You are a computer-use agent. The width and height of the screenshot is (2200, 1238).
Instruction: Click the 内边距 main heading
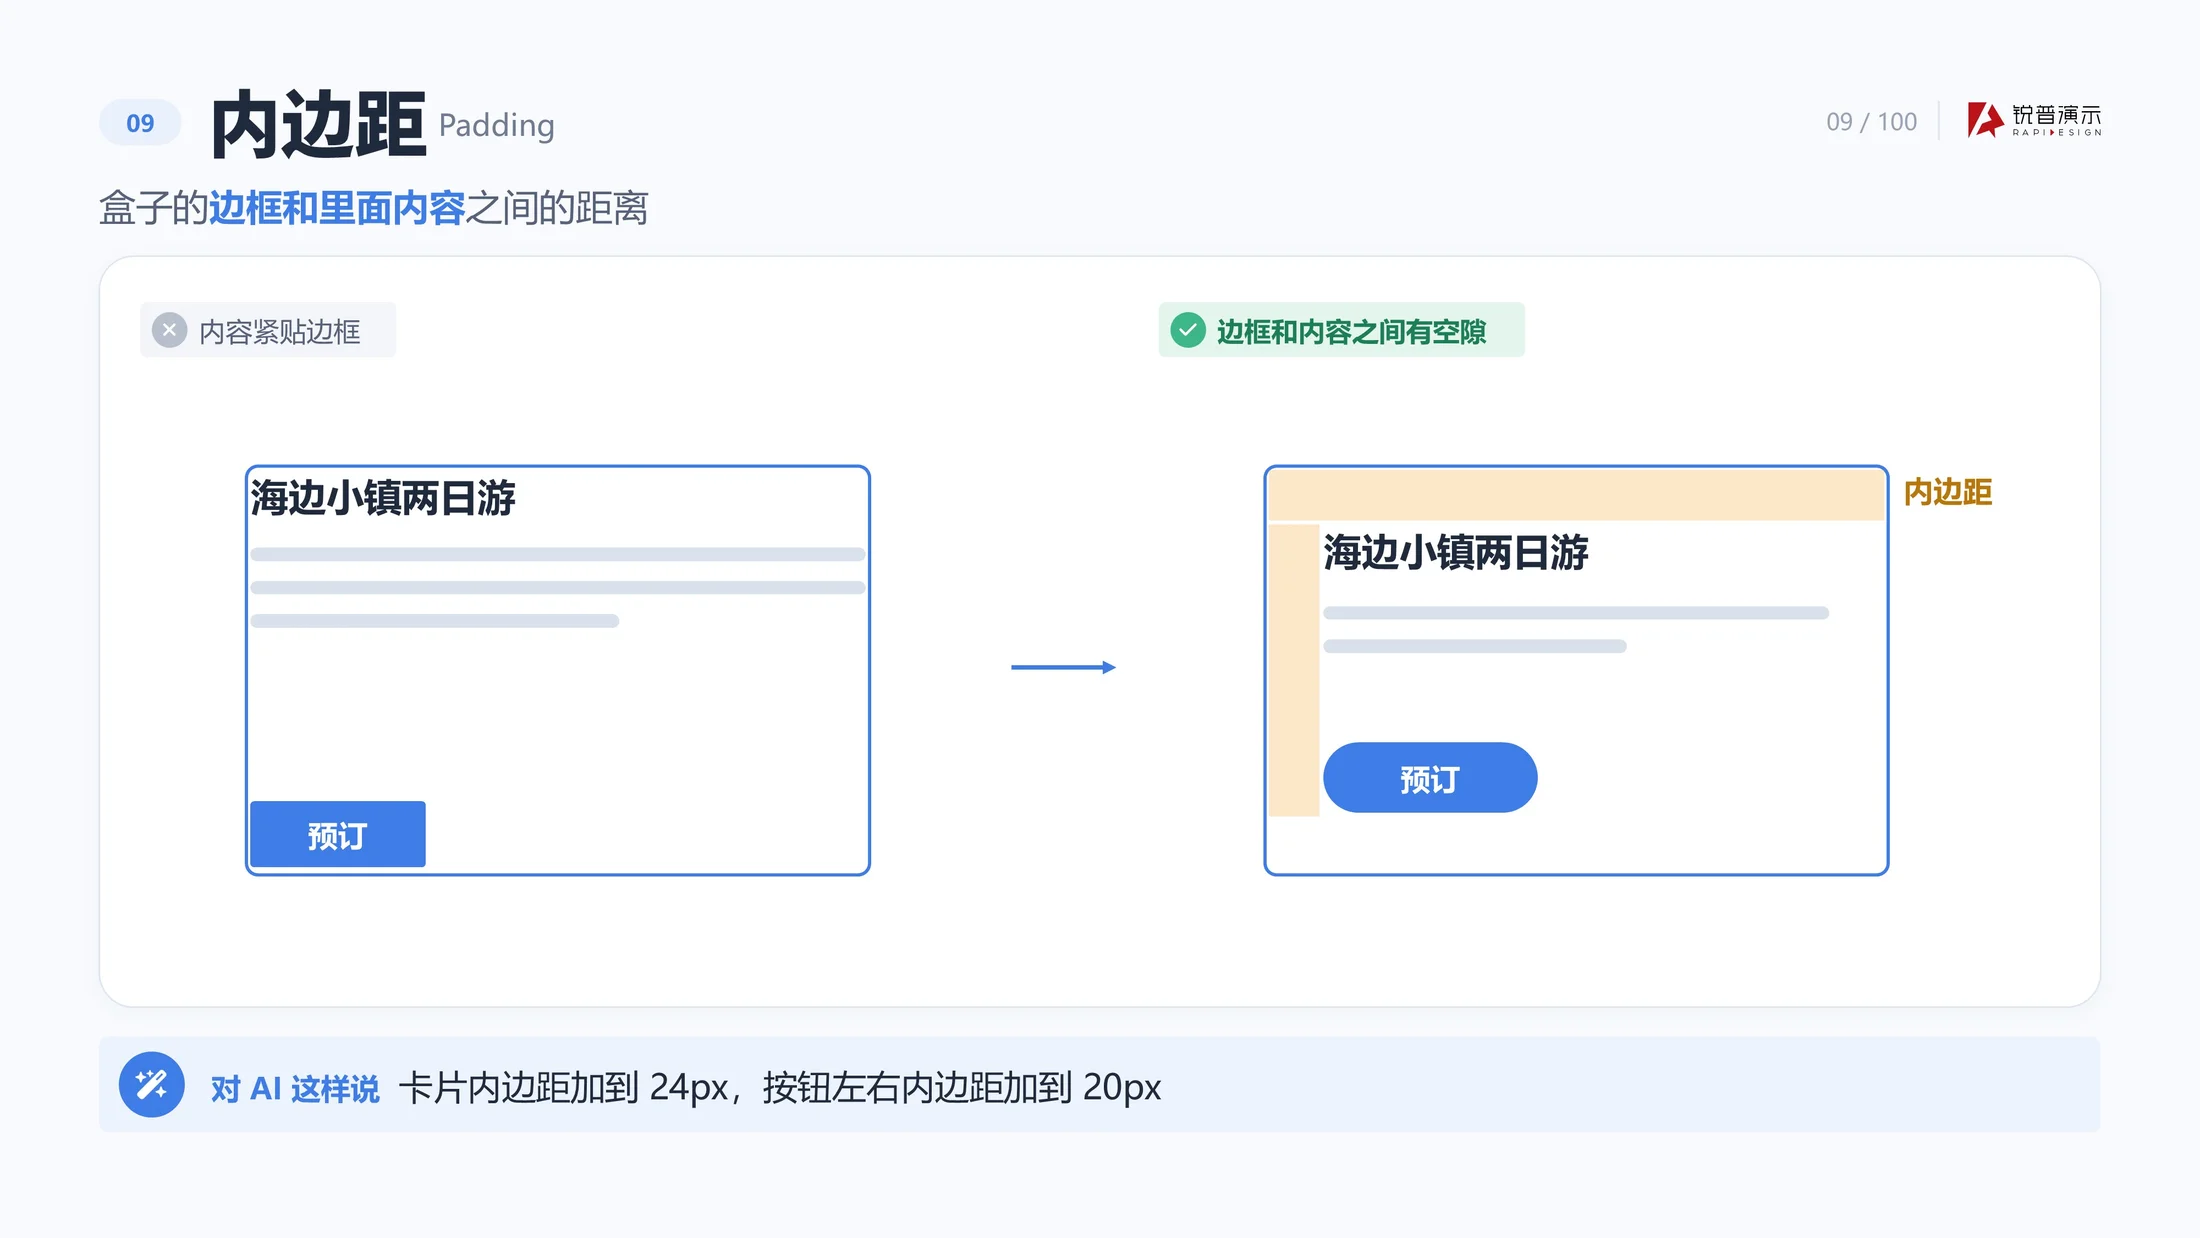pyautogui.click(x=318, y=124)
